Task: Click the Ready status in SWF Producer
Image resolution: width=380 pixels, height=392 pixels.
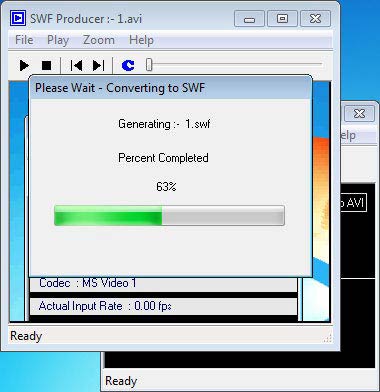Action: (26, 336)
